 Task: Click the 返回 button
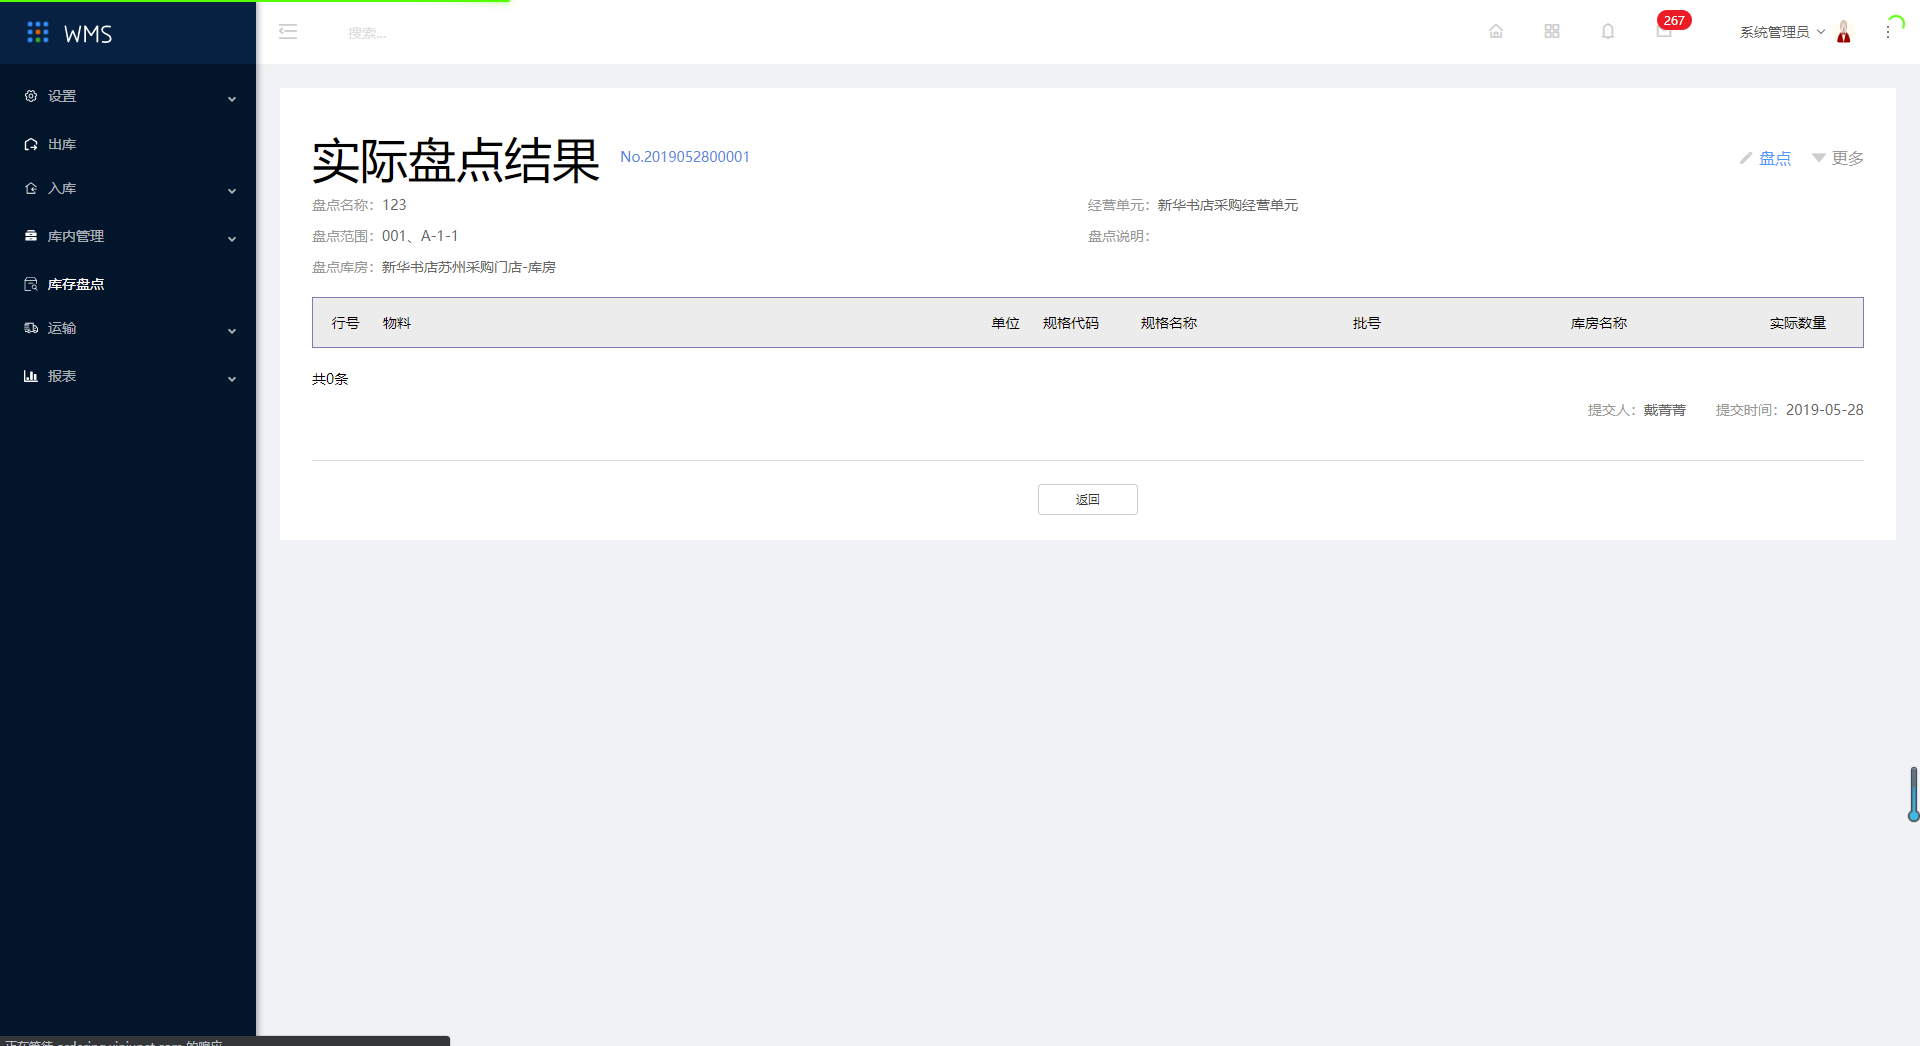click(x=1087, y=499)
